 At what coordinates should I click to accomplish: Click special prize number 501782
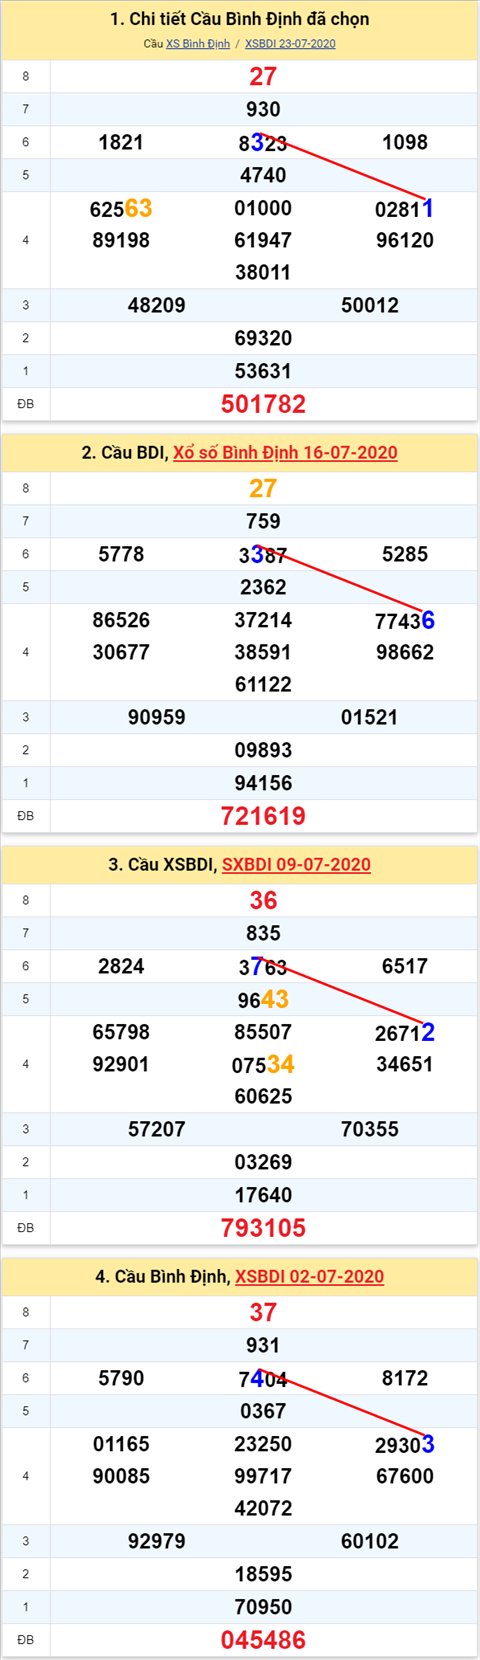coord(263,404)
